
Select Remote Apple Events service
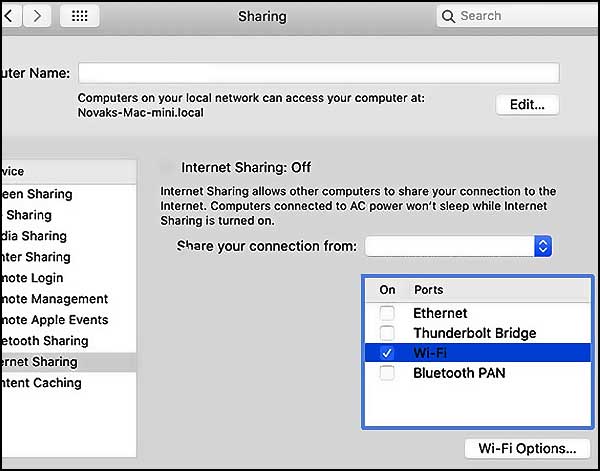coord(68,320)
